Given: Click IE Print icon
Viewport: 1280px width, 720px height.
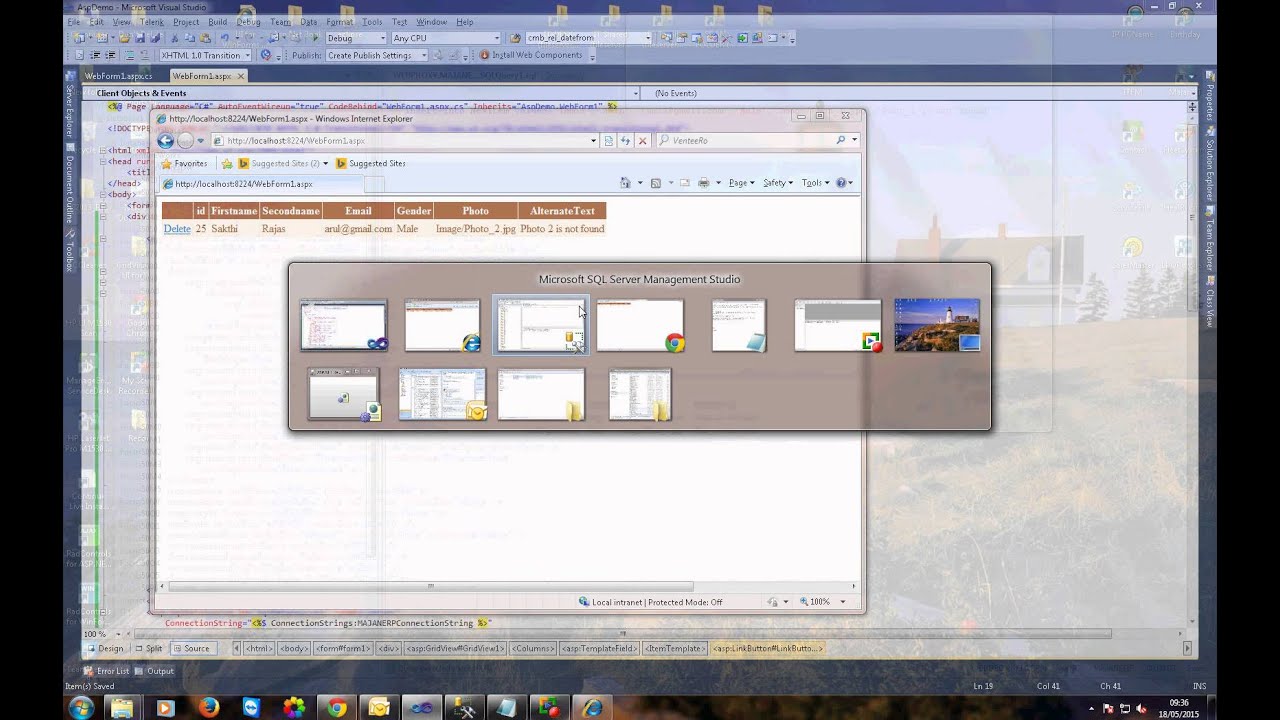Looking at the screenshot, I should pos(704,183).
